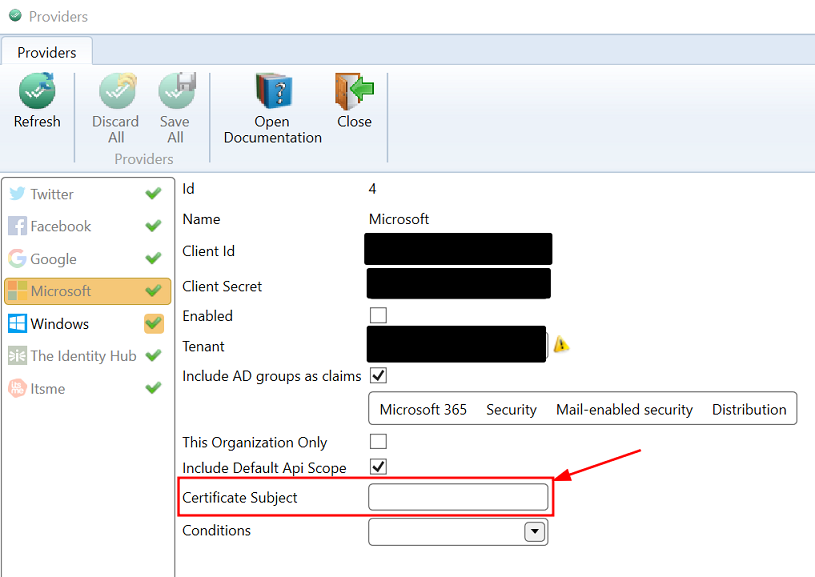The height and width of the screenshot is (577, 815).
Task: Select The Identity Hub provider icon
Action: 18,355
